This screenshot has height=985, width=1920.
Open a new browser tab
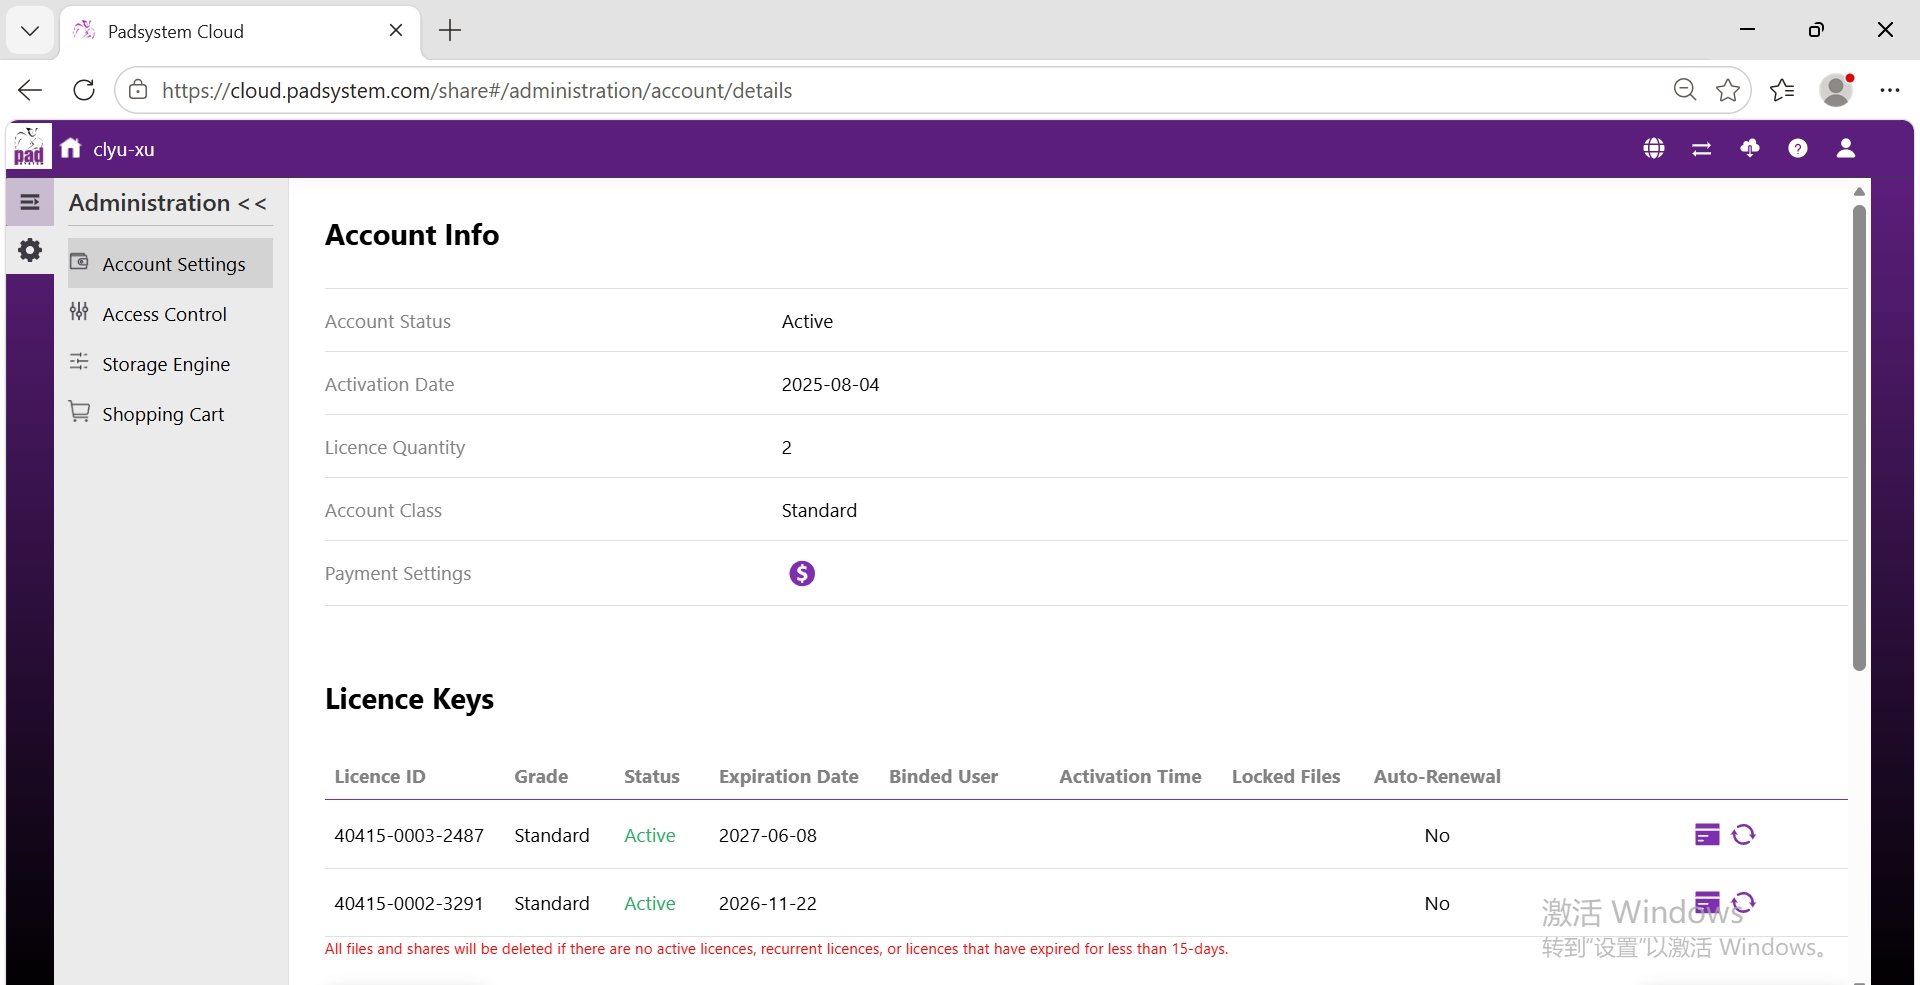point(450,31)
